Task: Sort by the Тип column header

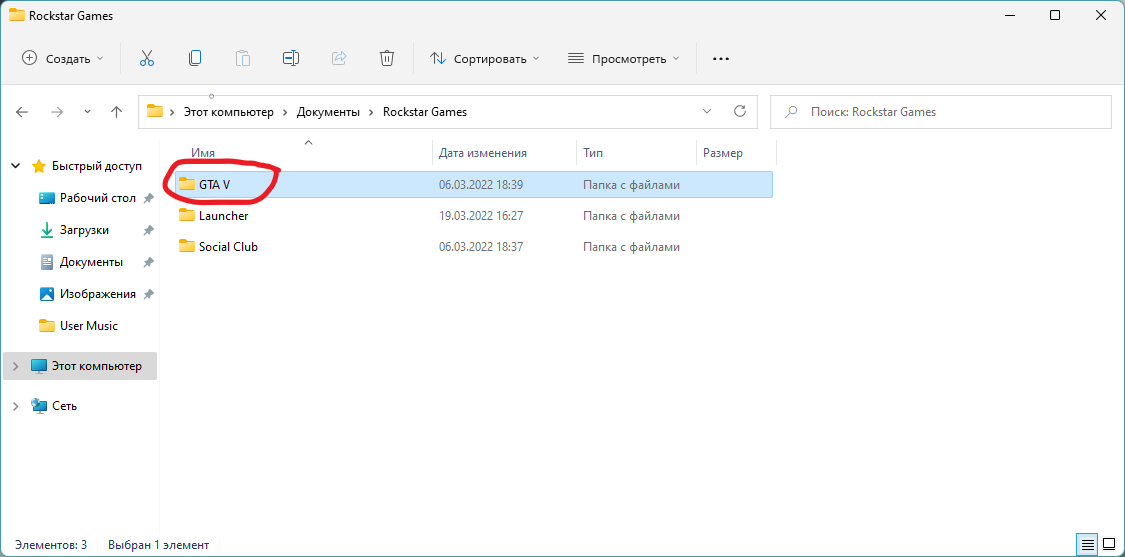Action: coord(593,153)
